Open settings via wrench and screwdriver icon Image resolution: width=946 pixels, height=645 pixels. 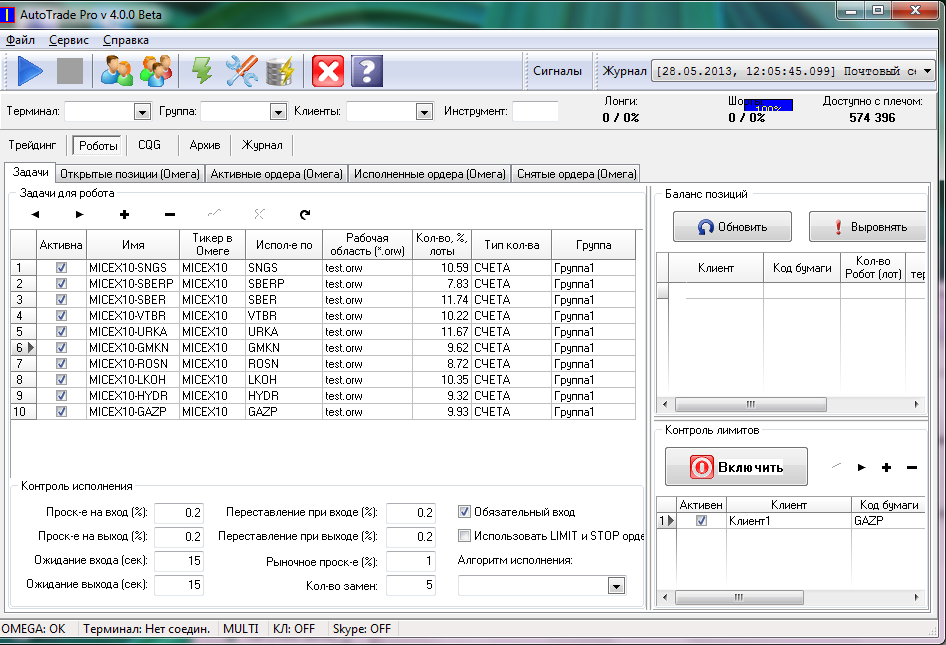(x=242, y=71)
